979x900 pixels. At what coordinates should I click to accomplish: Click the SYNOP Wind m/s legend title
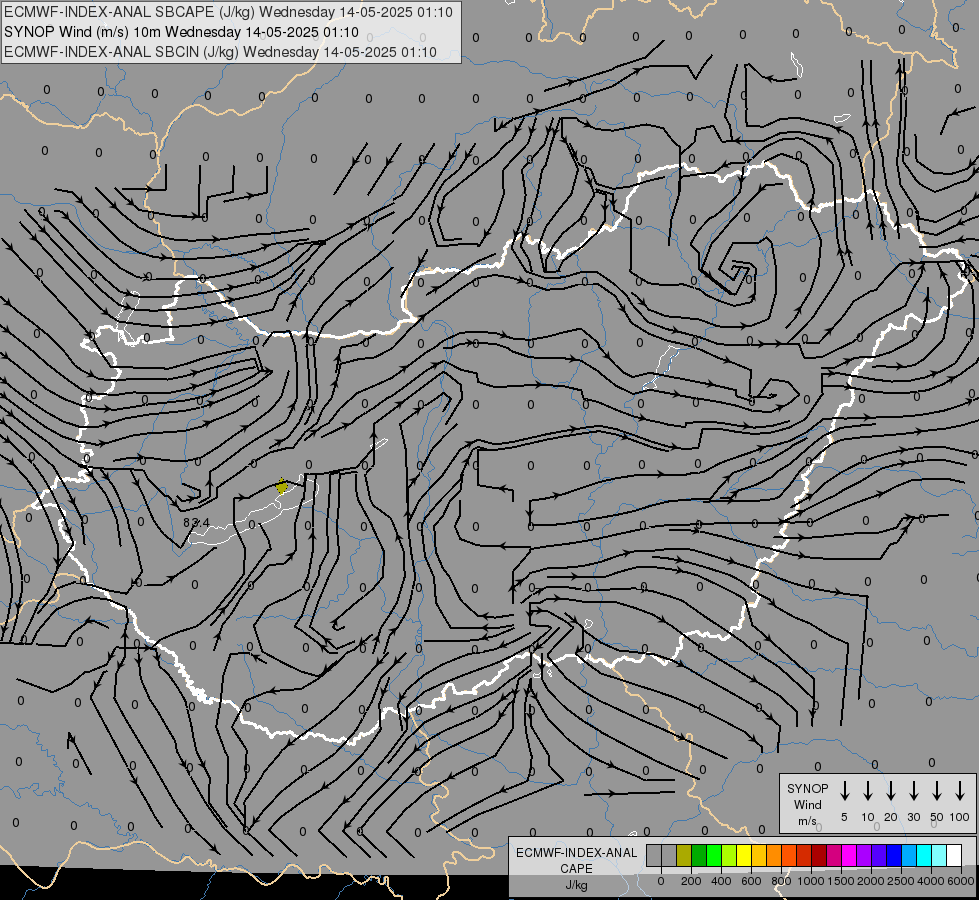tap(807, 804)
